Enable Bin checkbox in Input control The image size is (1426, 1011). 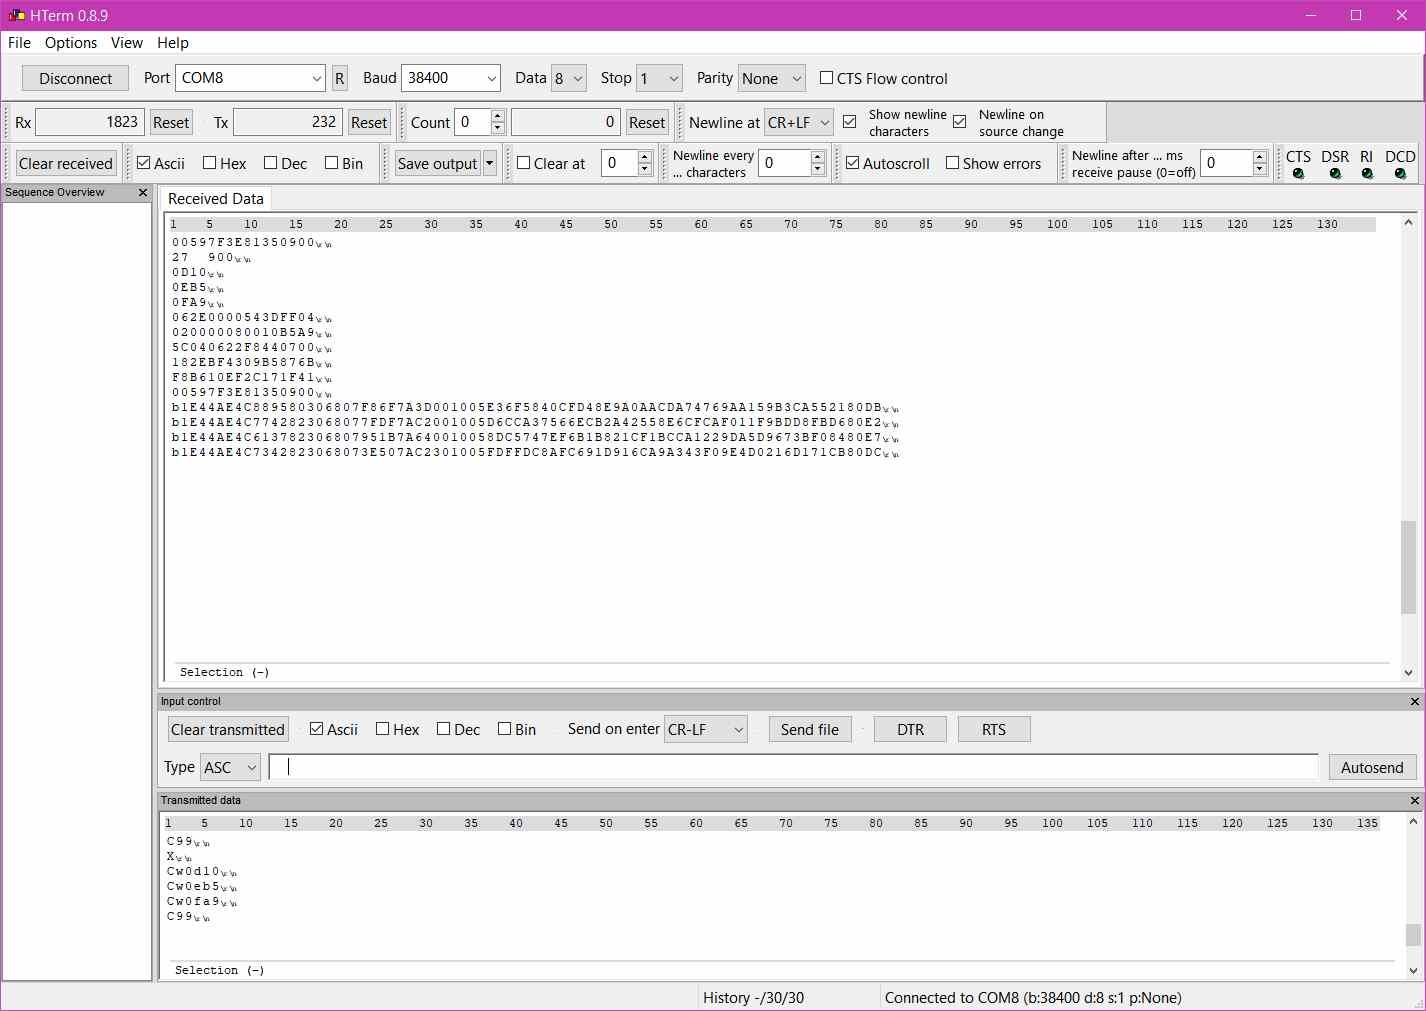click(505, 729)
